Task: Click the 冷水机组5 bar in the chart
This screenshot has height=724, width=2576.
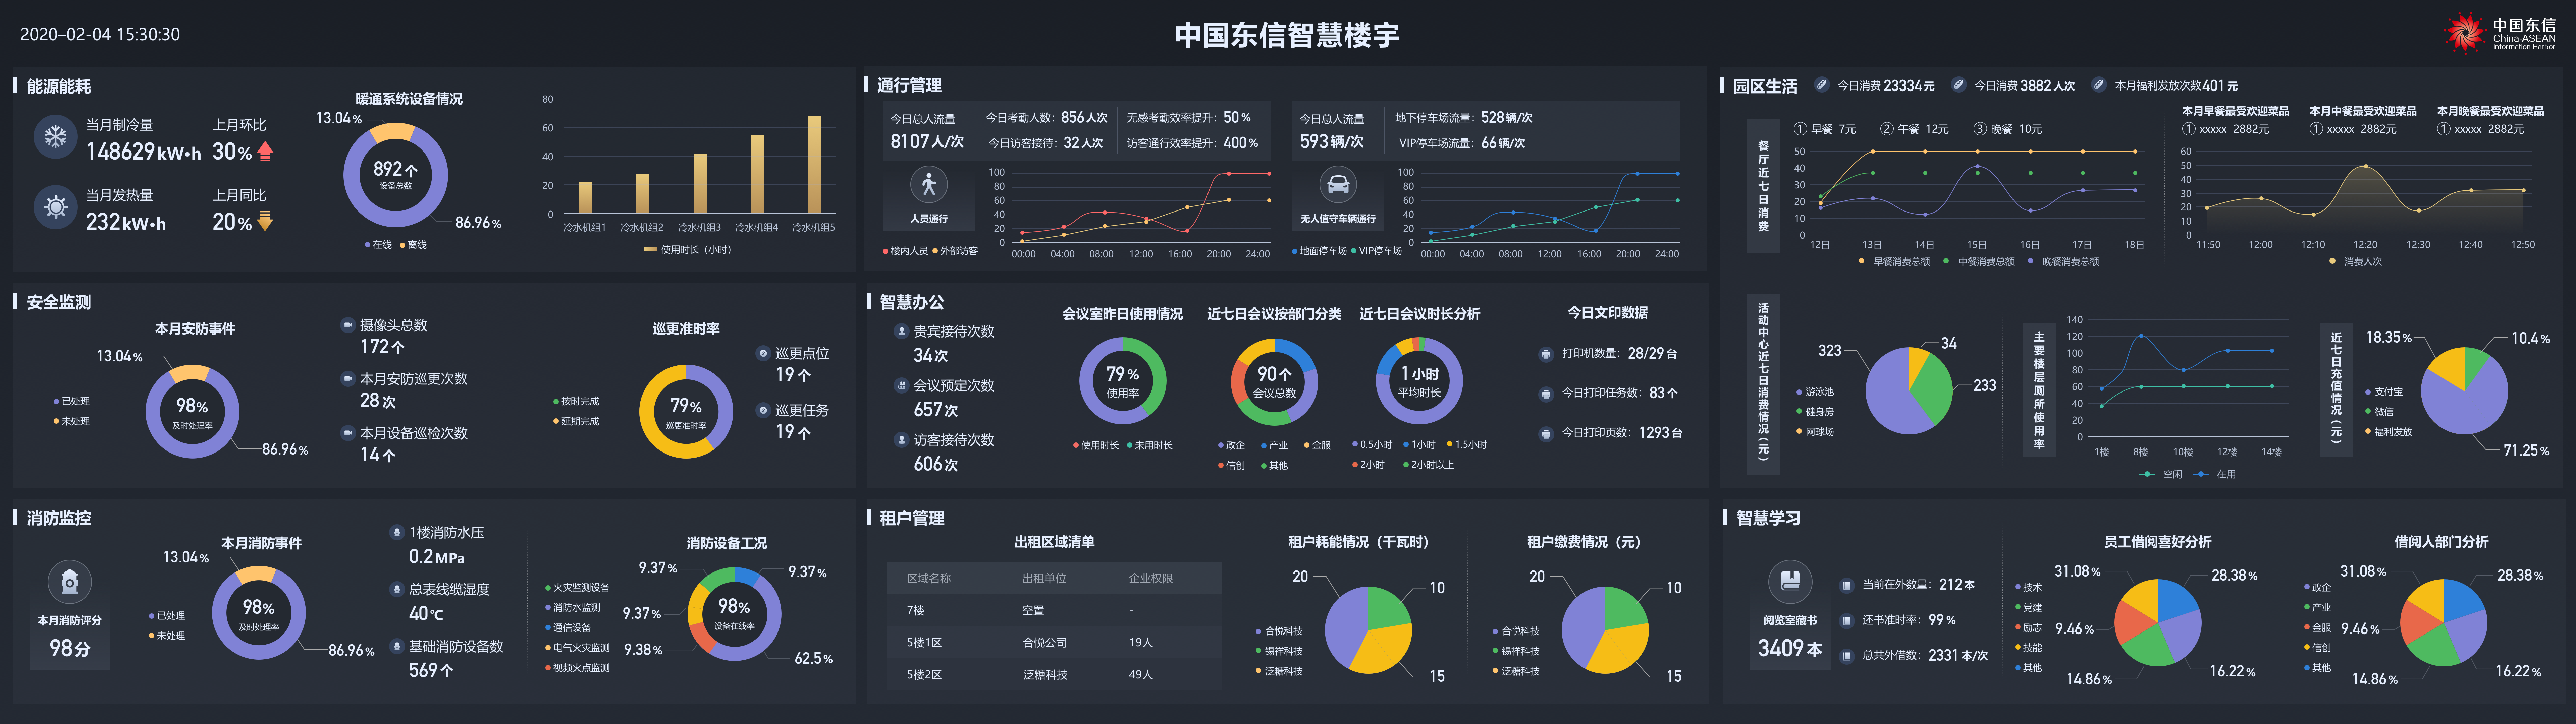Action: click(814, 165)
